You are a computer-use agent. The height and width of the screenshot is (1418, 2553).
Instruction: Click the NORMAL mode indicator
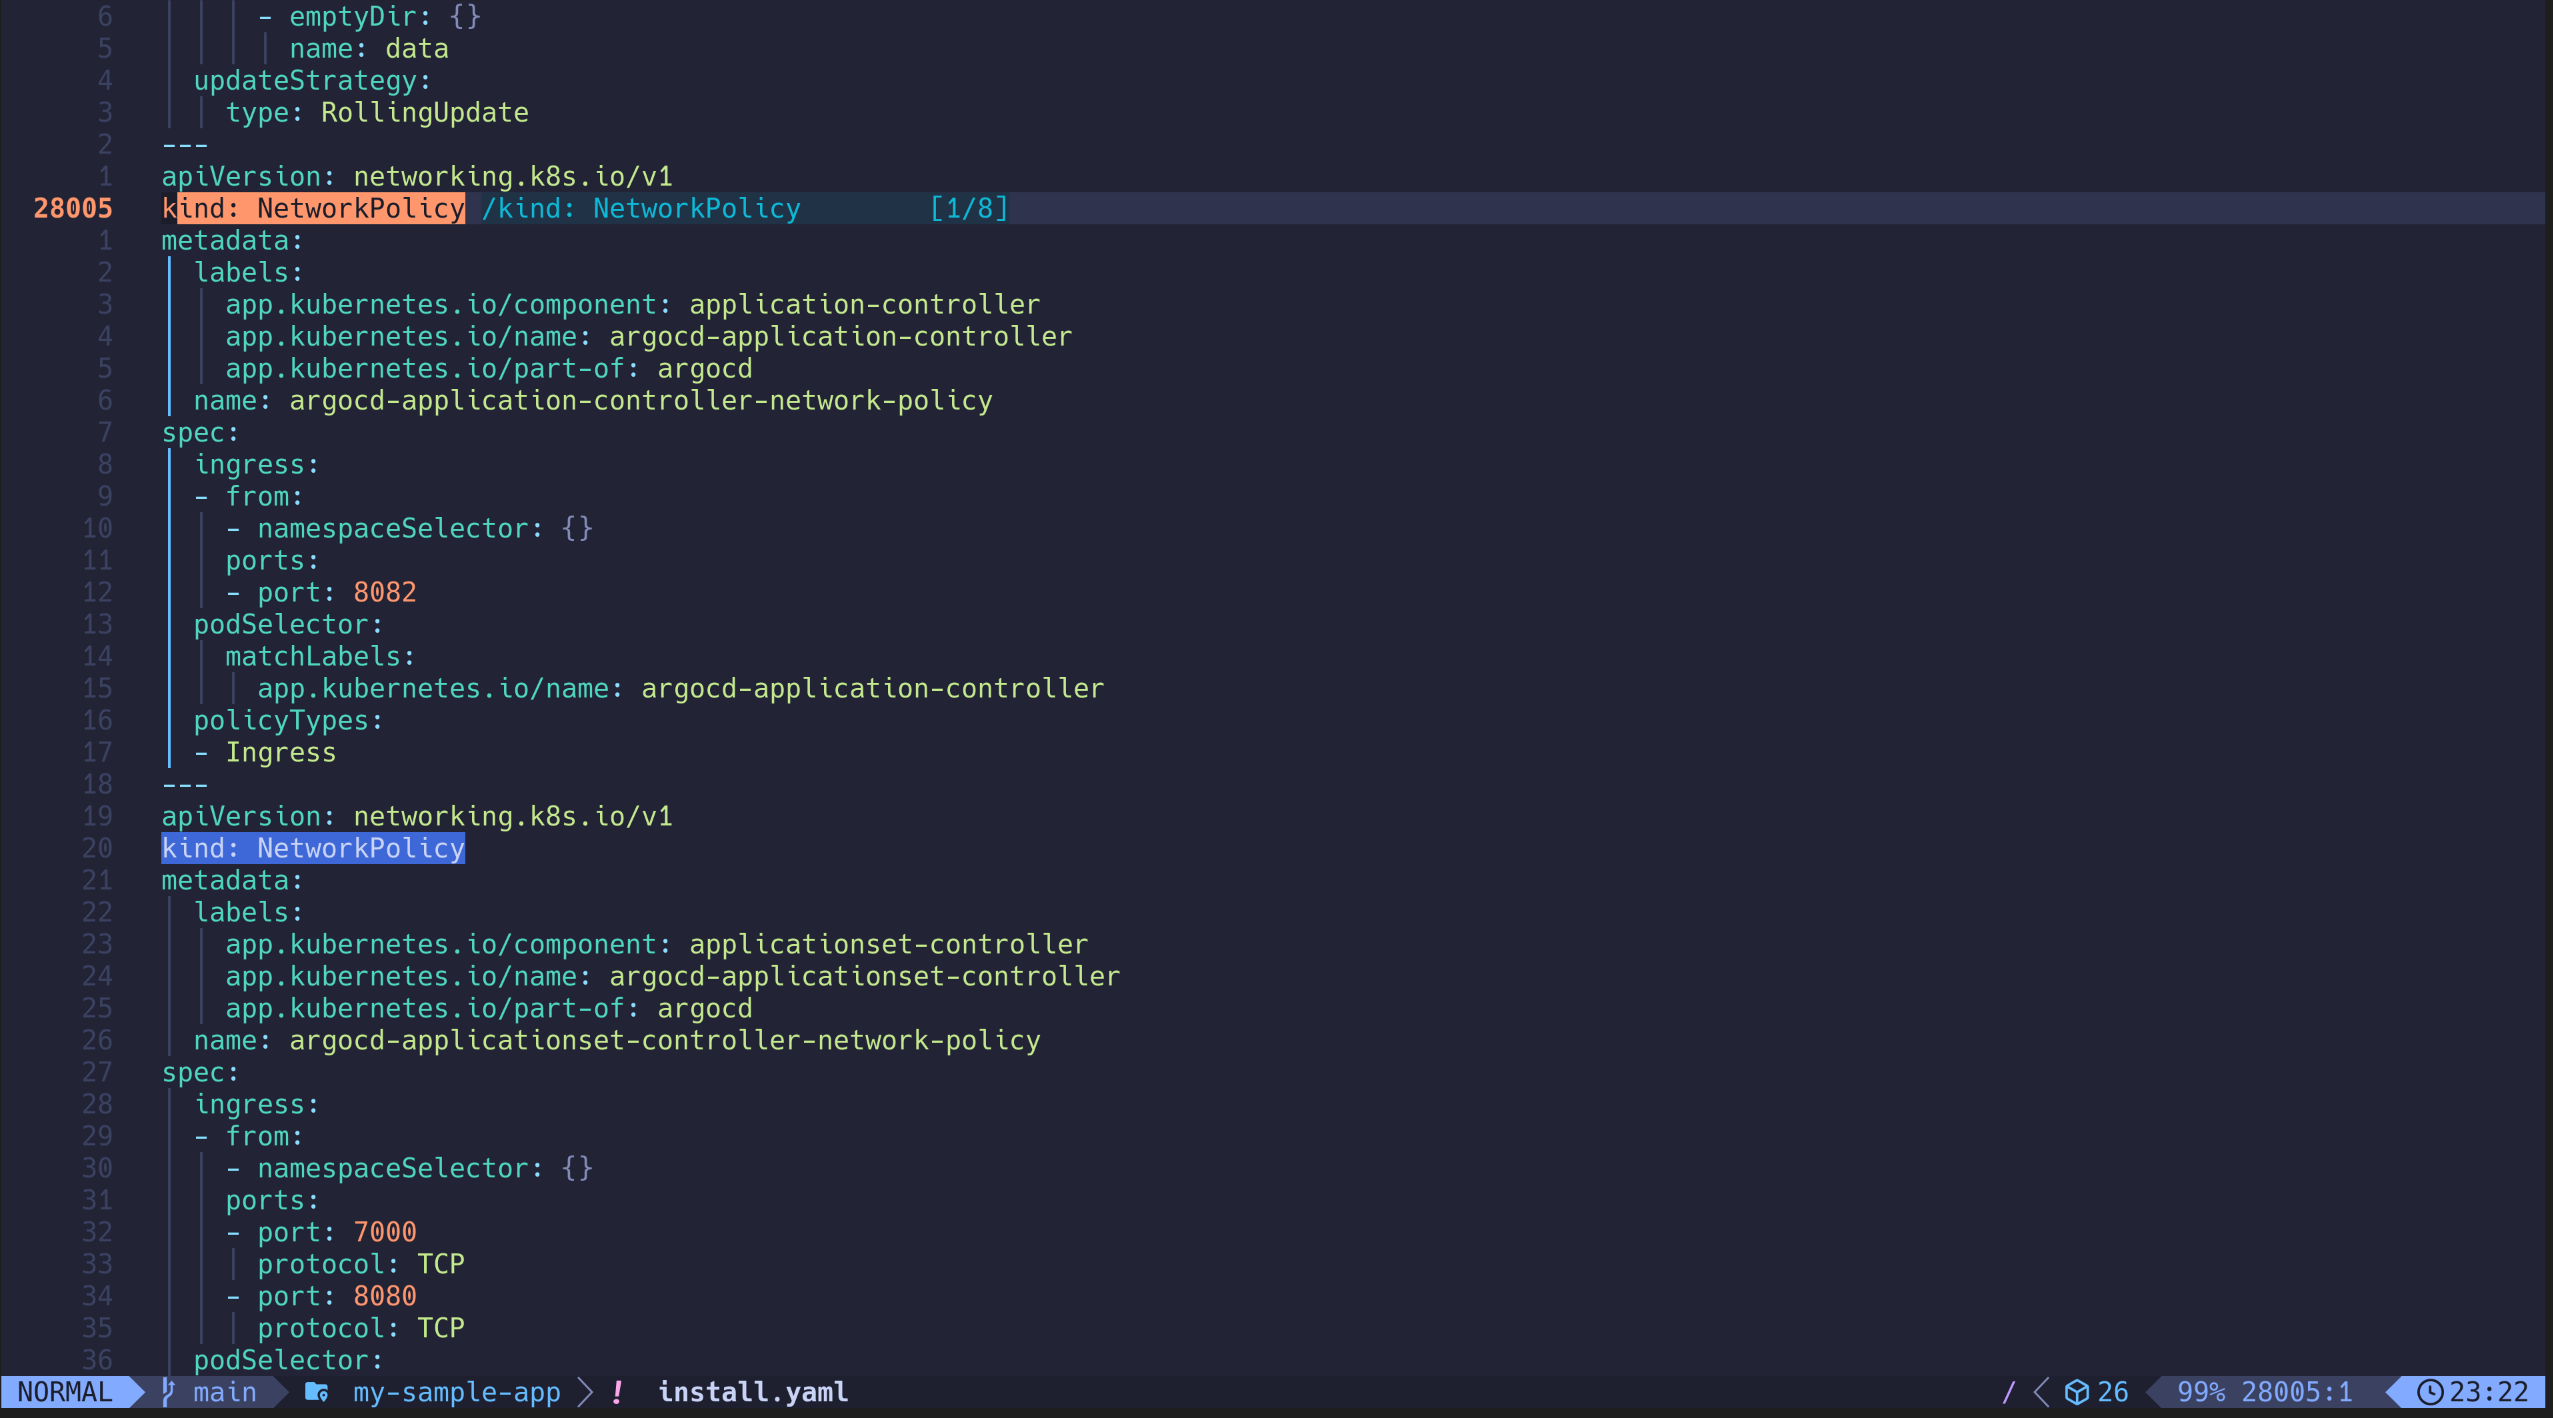tap(64, 1391)
